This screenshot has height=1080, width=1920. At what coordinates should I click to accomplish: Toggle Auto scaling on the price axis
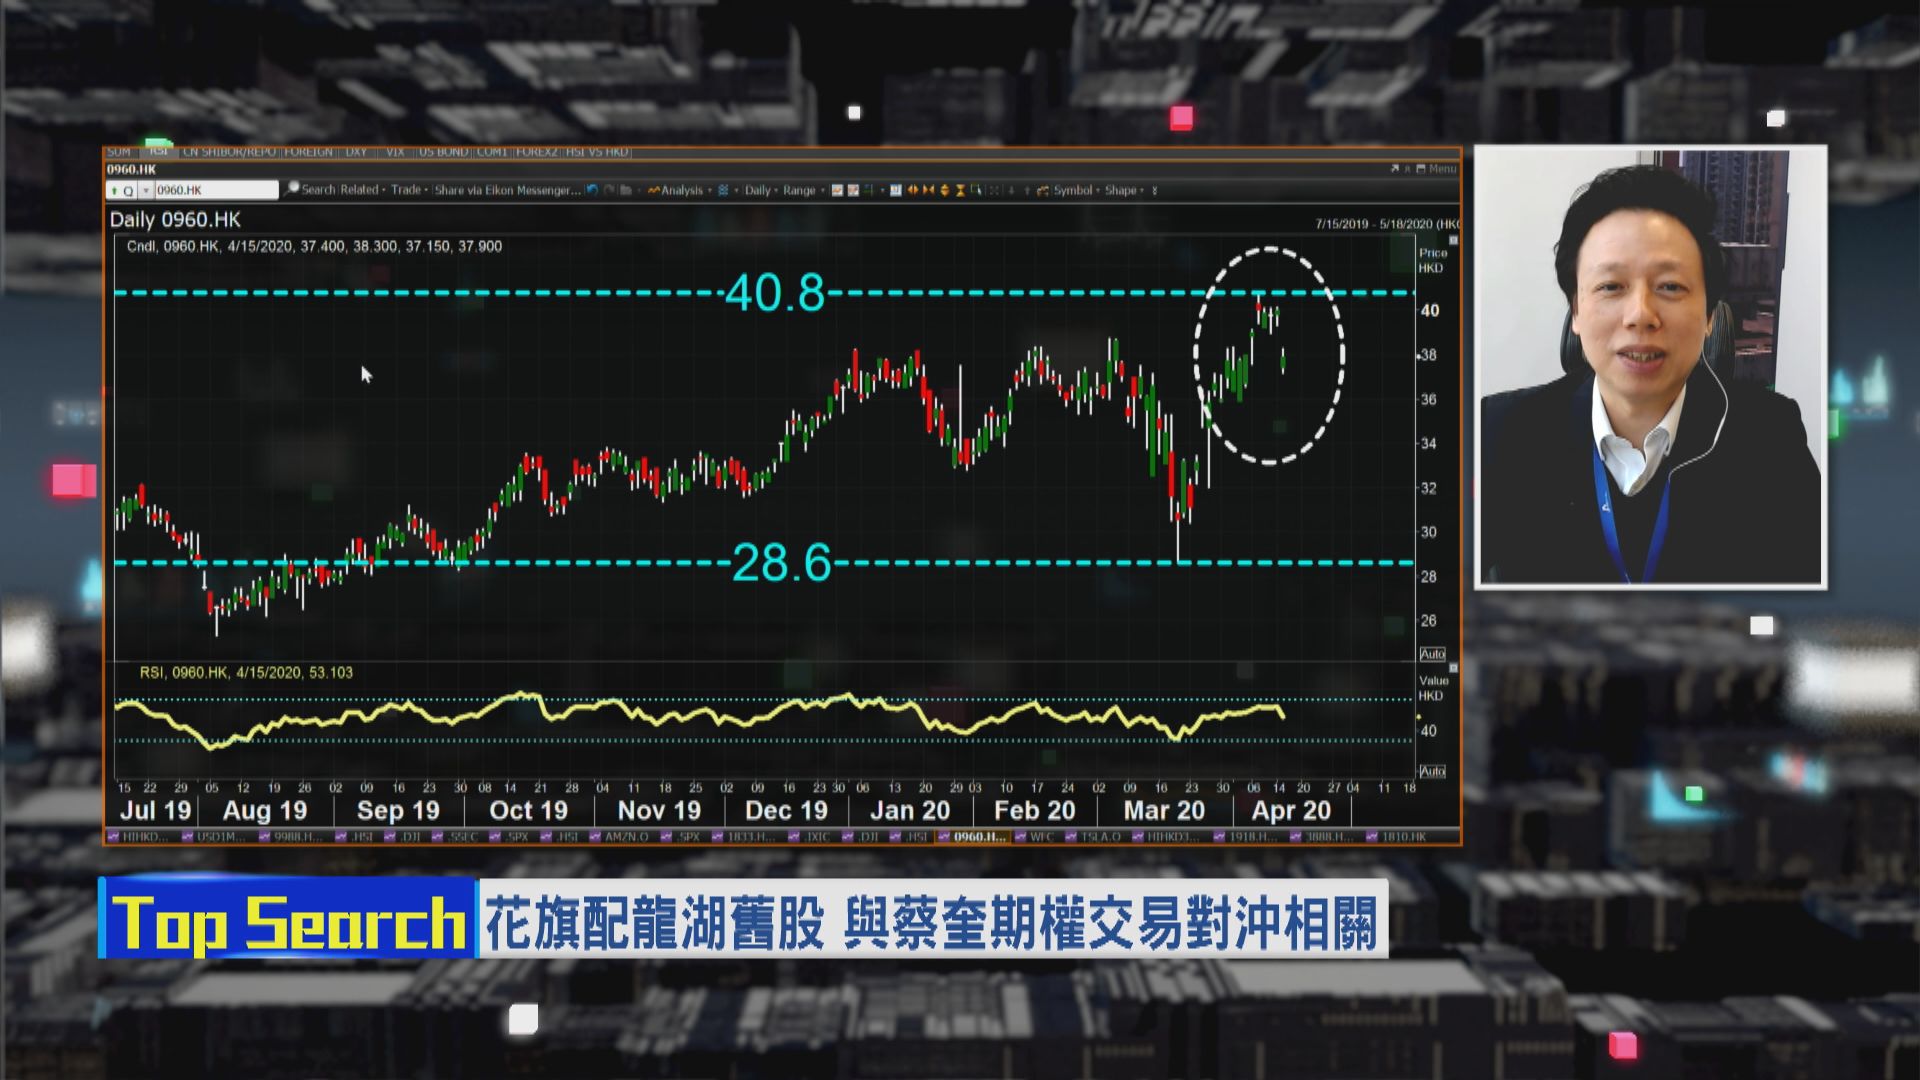click(1434, 653)
